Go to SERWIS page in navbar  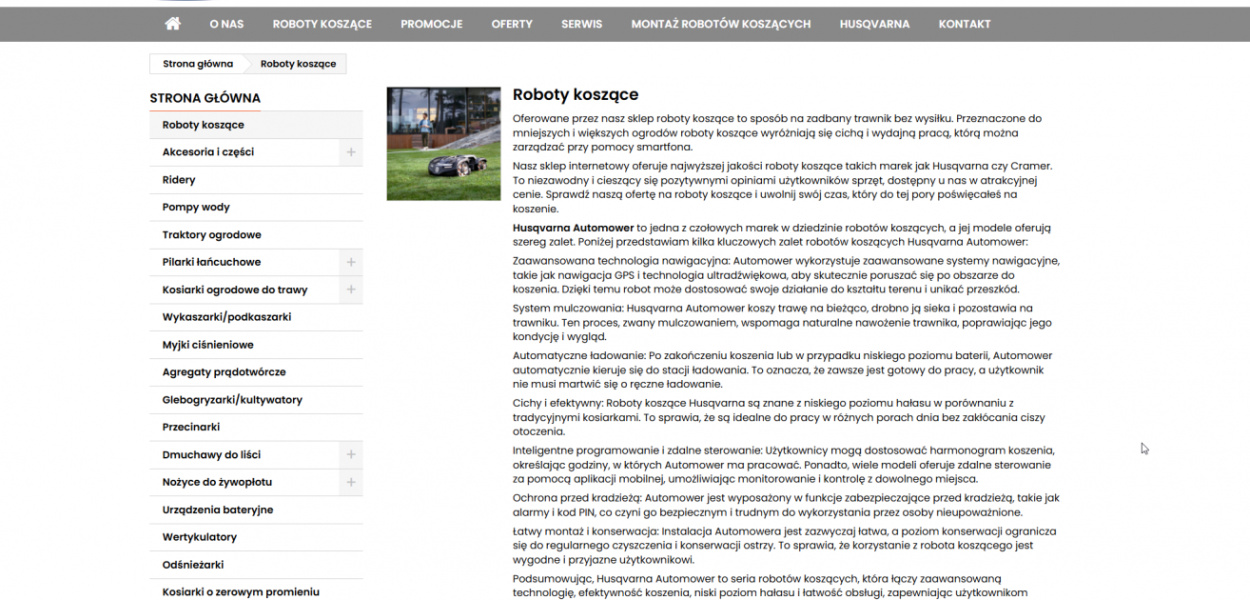[x=581, y=24]
